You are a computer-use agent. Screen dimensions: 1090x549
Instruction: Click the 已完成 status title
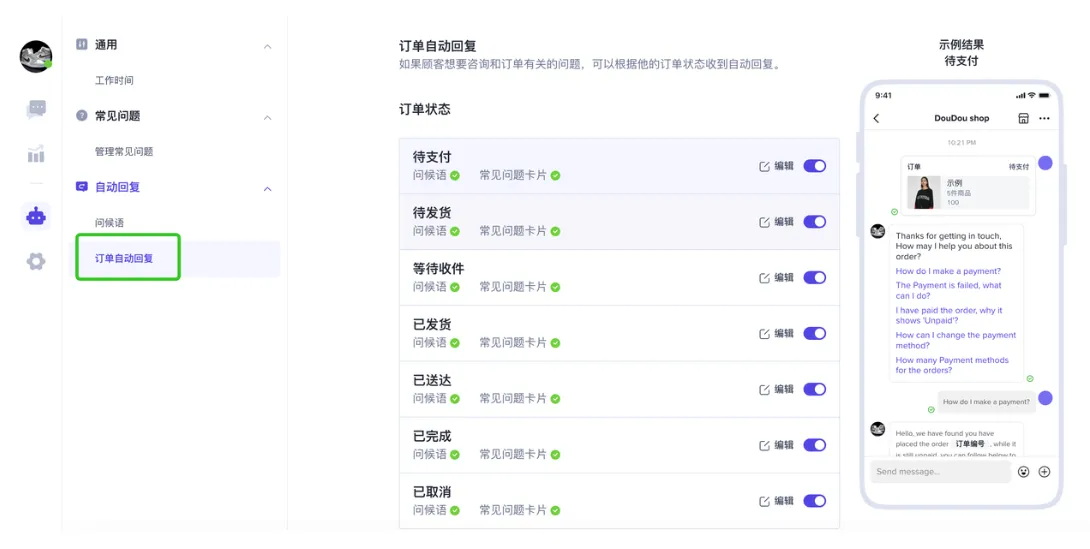[x=432, y=436]
